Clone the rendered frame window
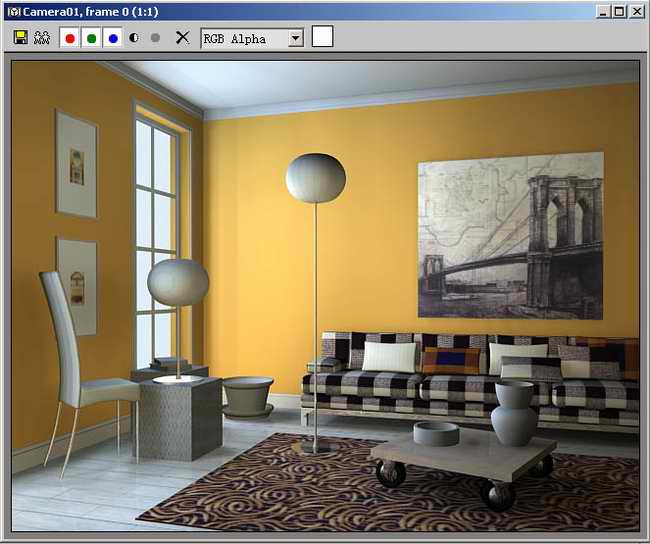Viewport: 650px width, 544px height. pos(42,38)
